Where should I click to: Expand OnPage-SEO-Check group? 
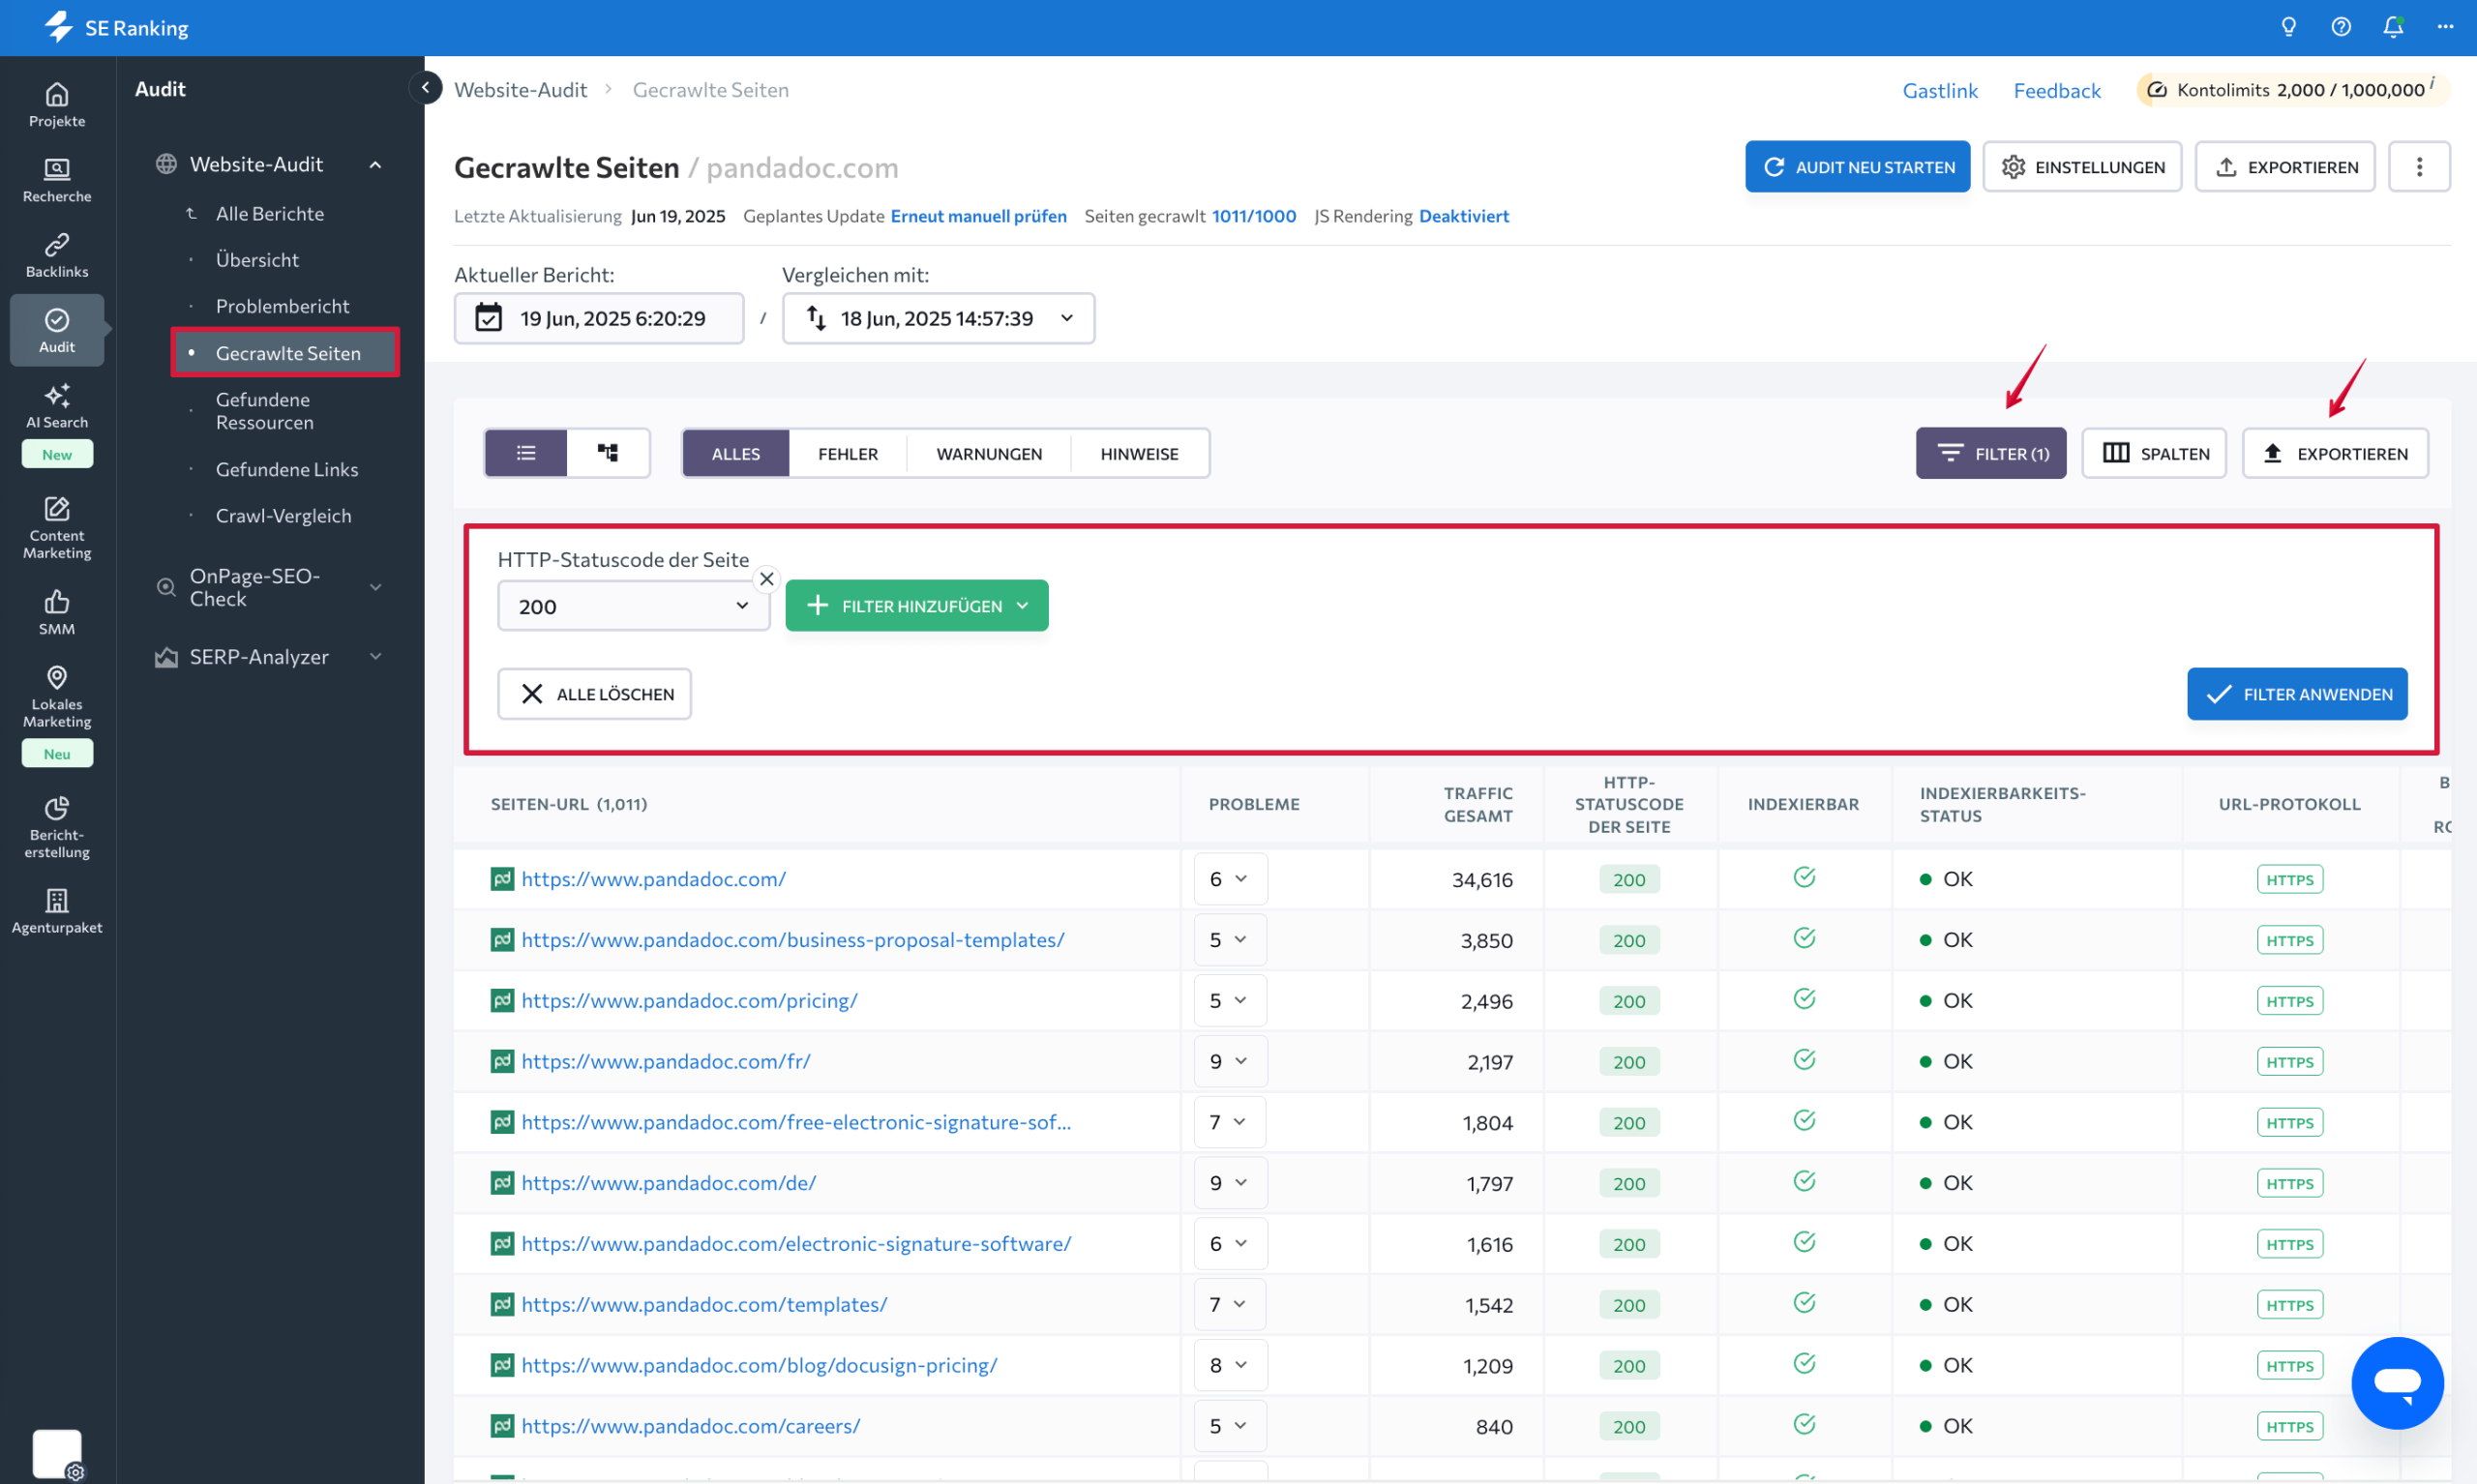pyautogui.click(x=376, y=587)
